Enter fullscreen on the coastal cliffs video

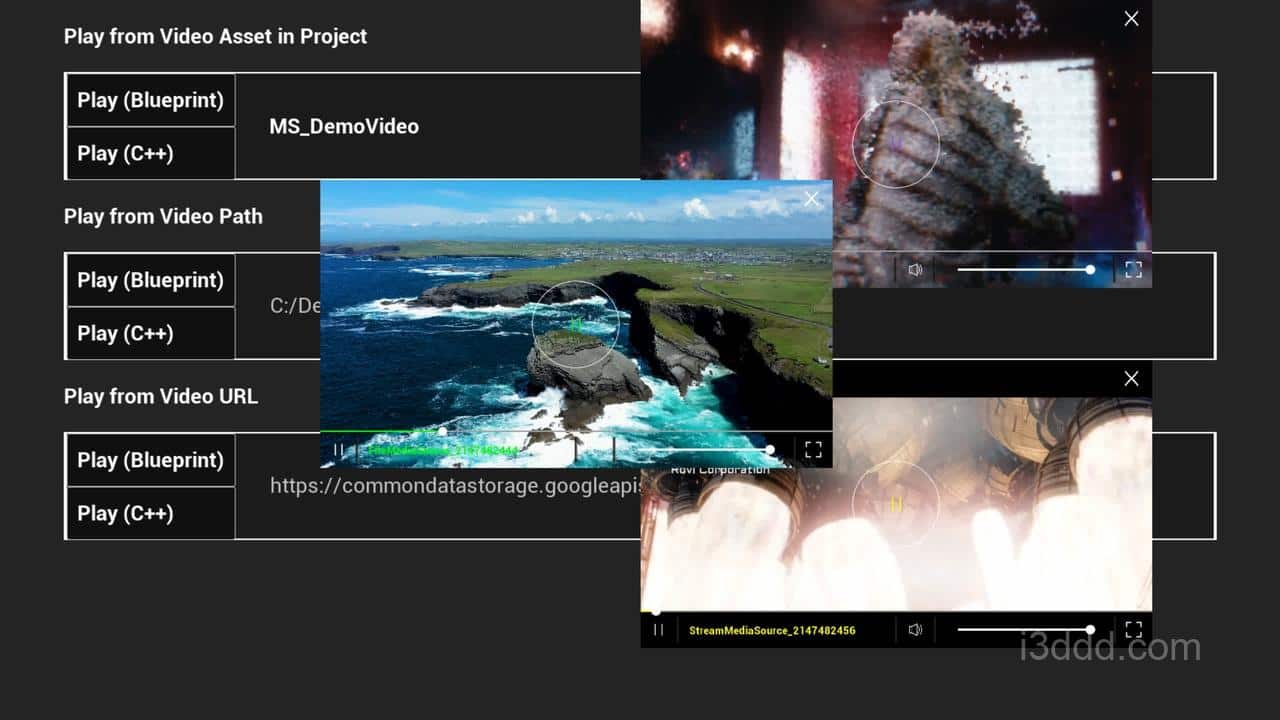click(812, 449)
